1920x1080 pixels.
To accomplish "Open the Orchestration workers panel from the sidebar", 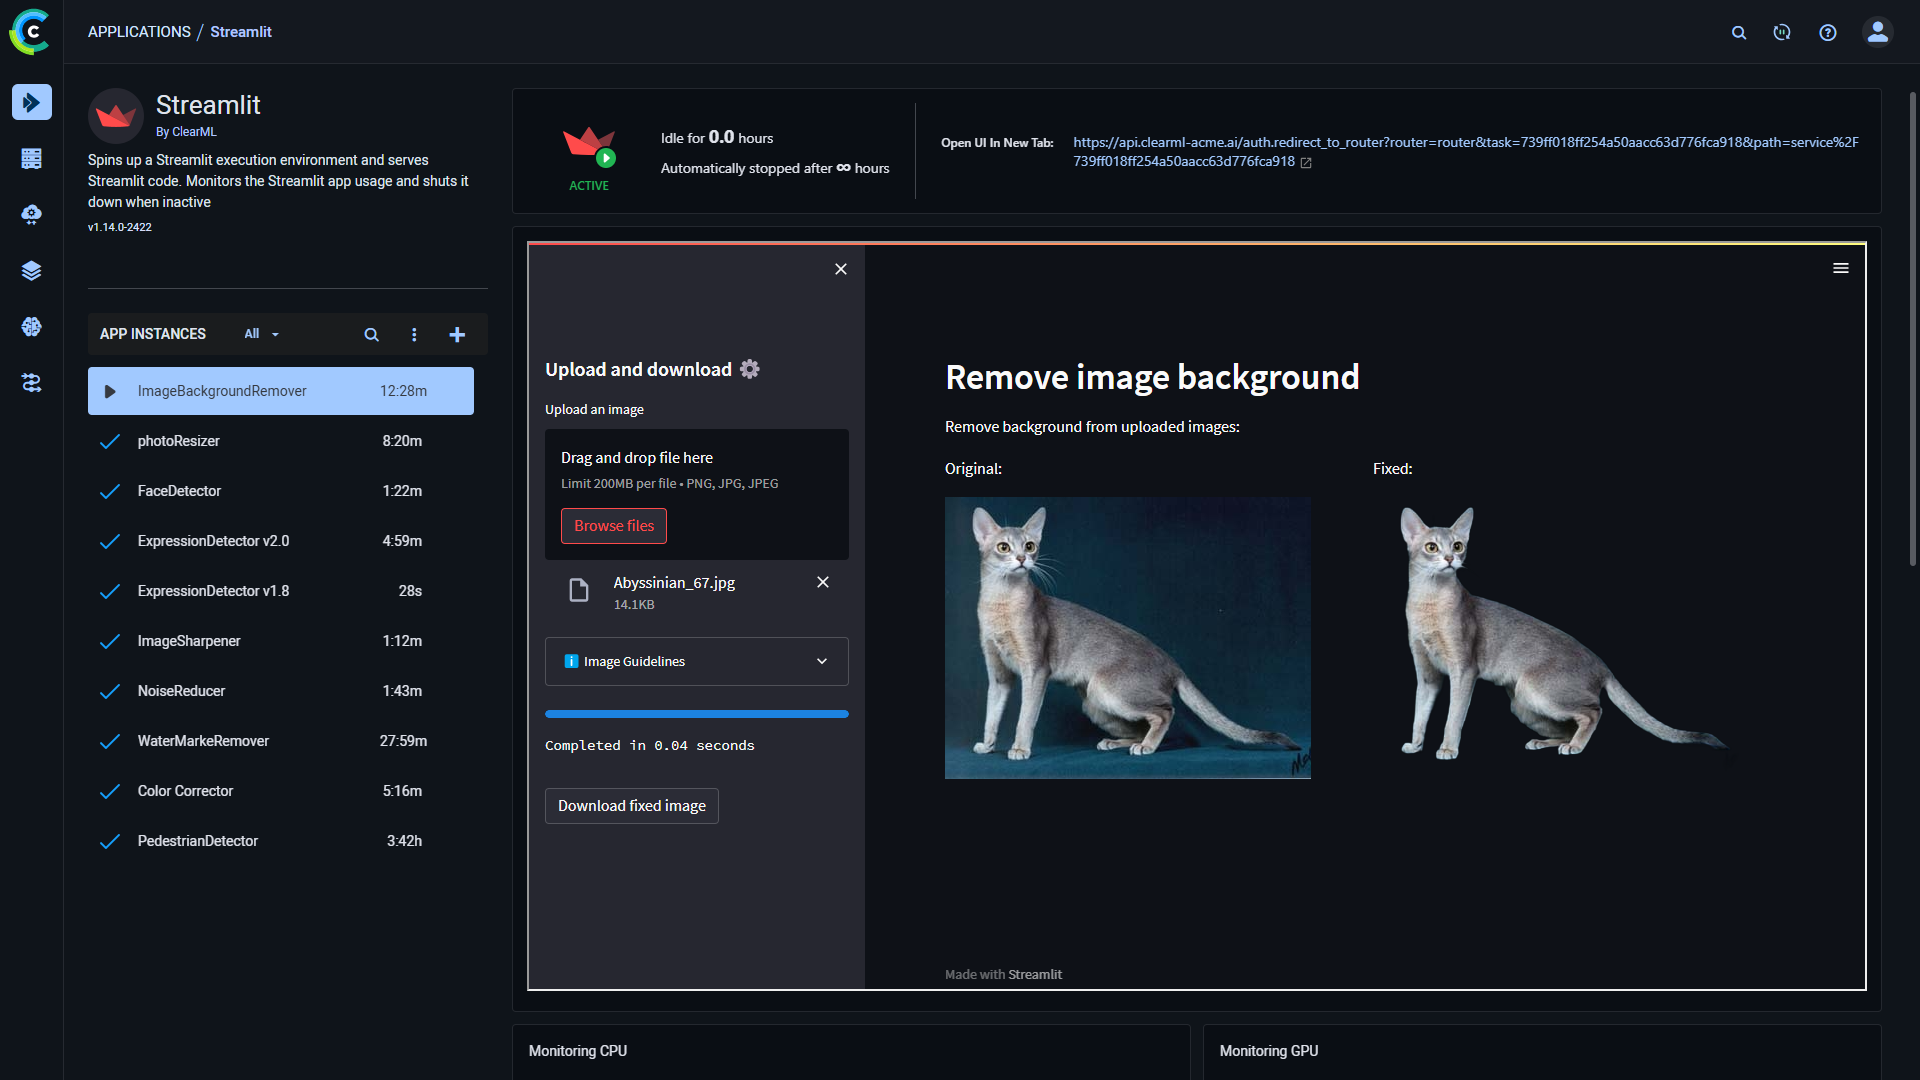I will click(32, 158).
